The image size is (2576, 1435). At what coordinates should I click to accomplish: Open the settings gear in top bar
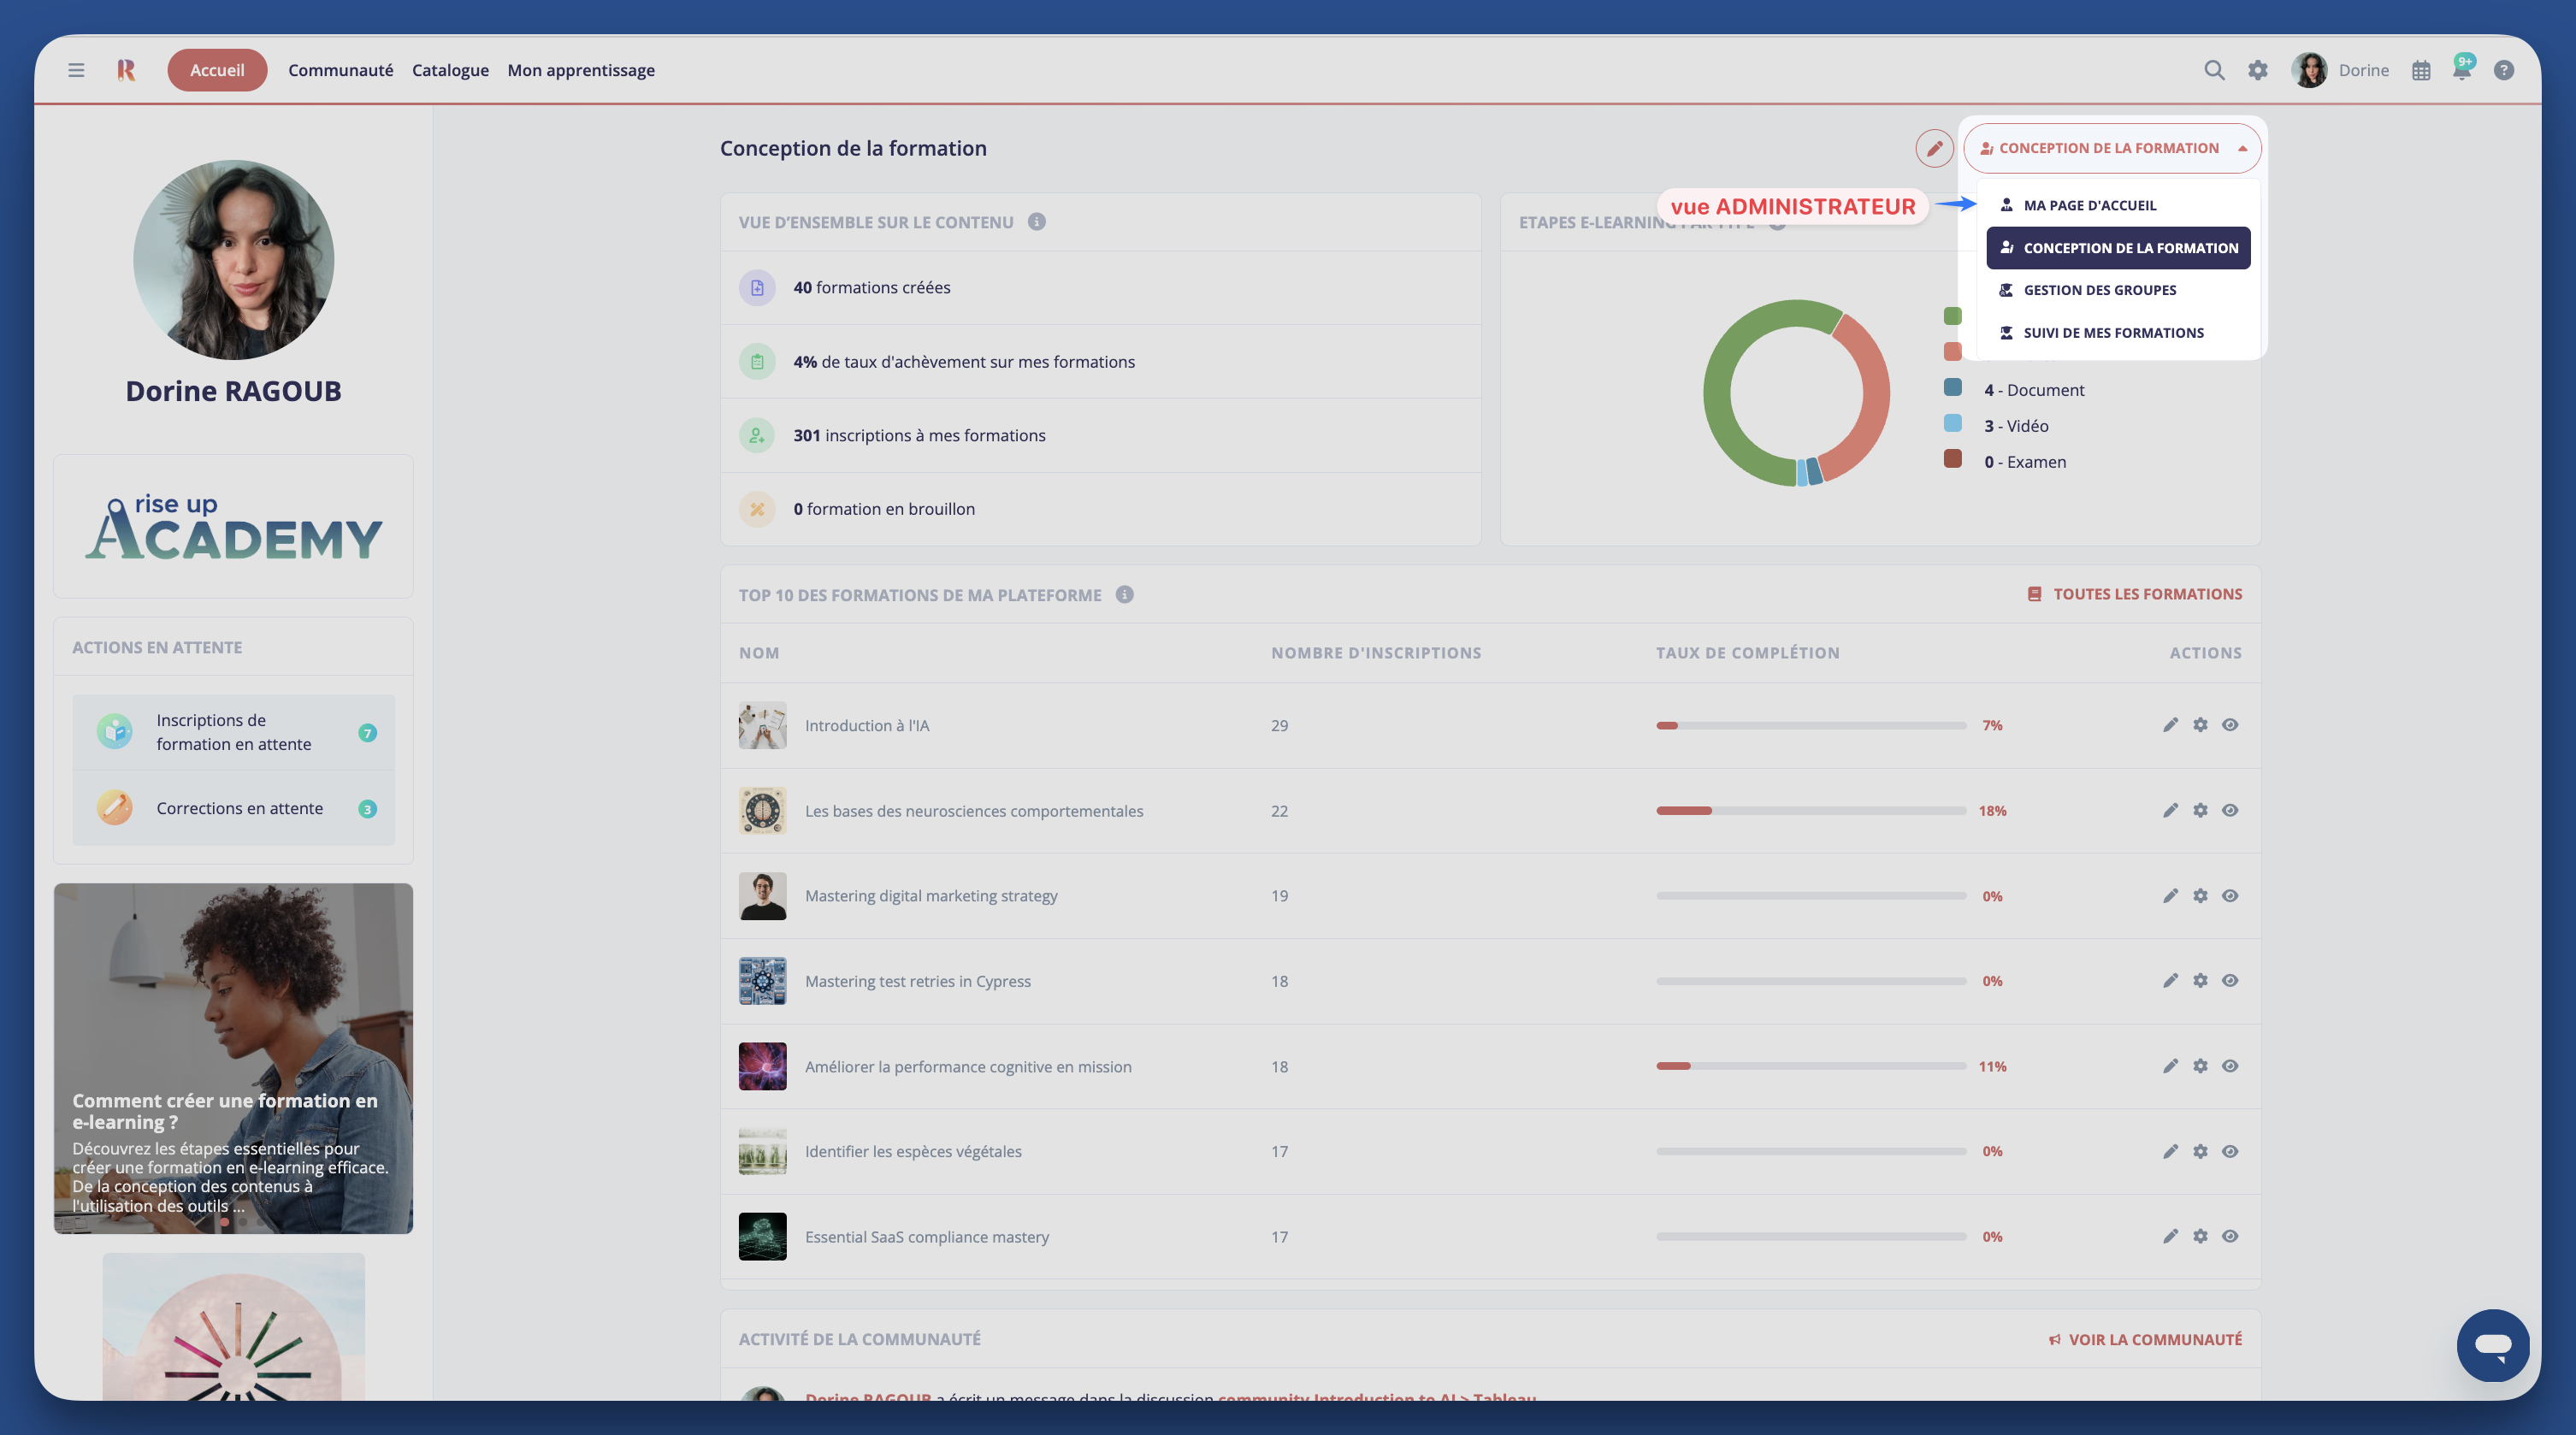click(2258, 70)
